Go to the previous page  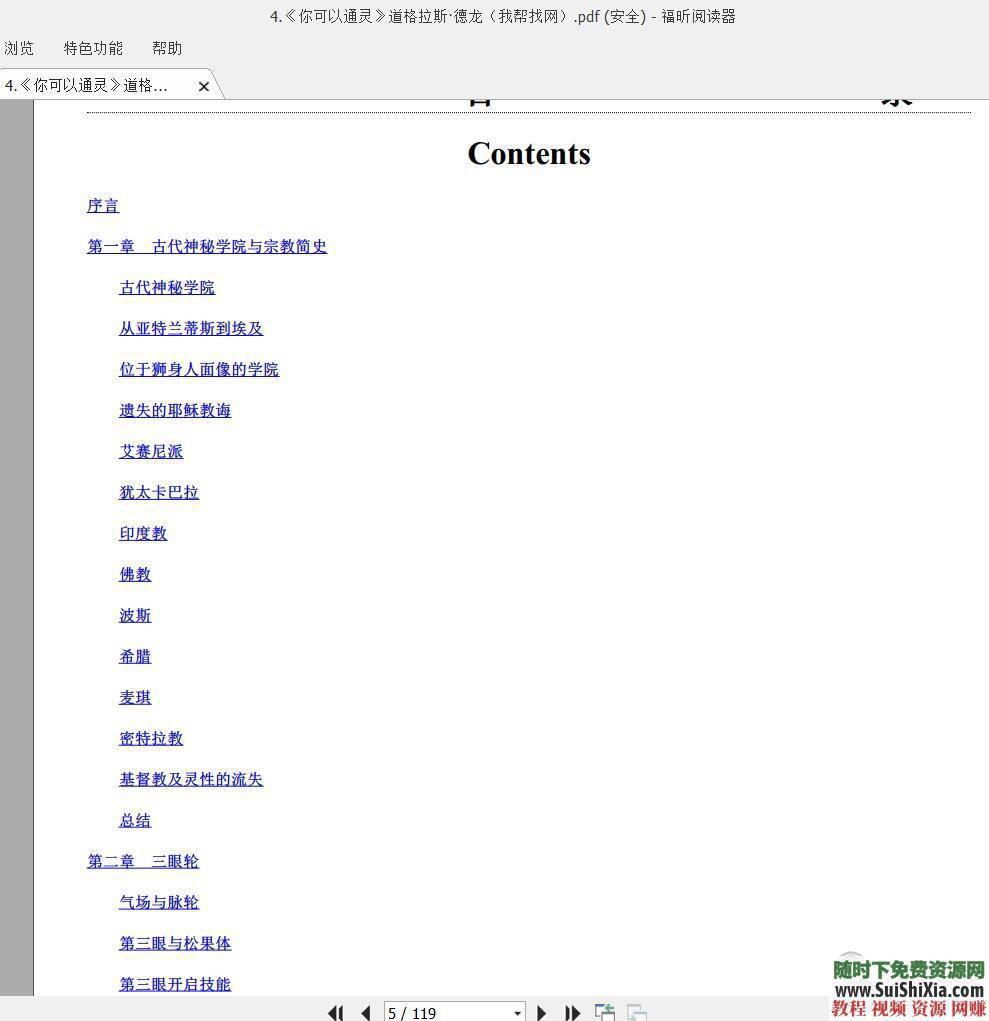coord(365,1013)
